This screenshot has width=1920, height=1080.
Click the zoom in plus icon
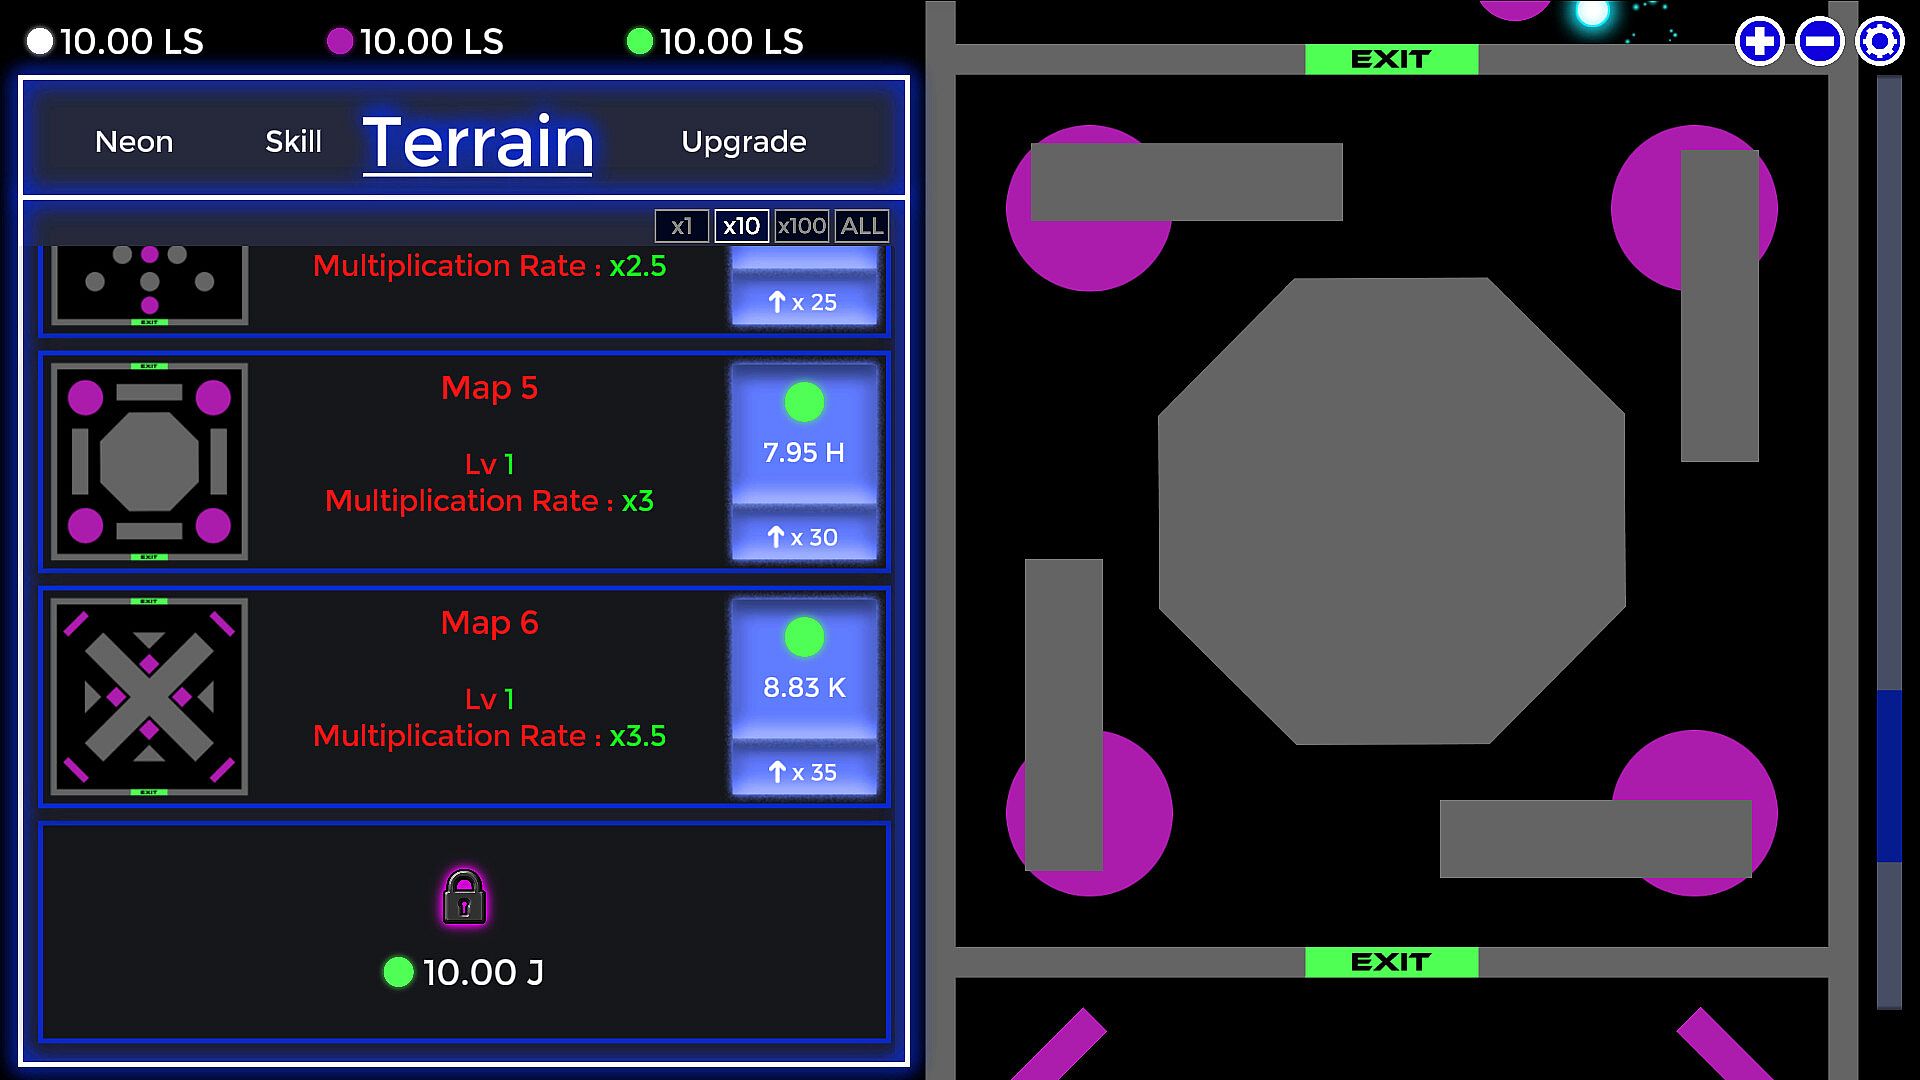click(1759, 42)
